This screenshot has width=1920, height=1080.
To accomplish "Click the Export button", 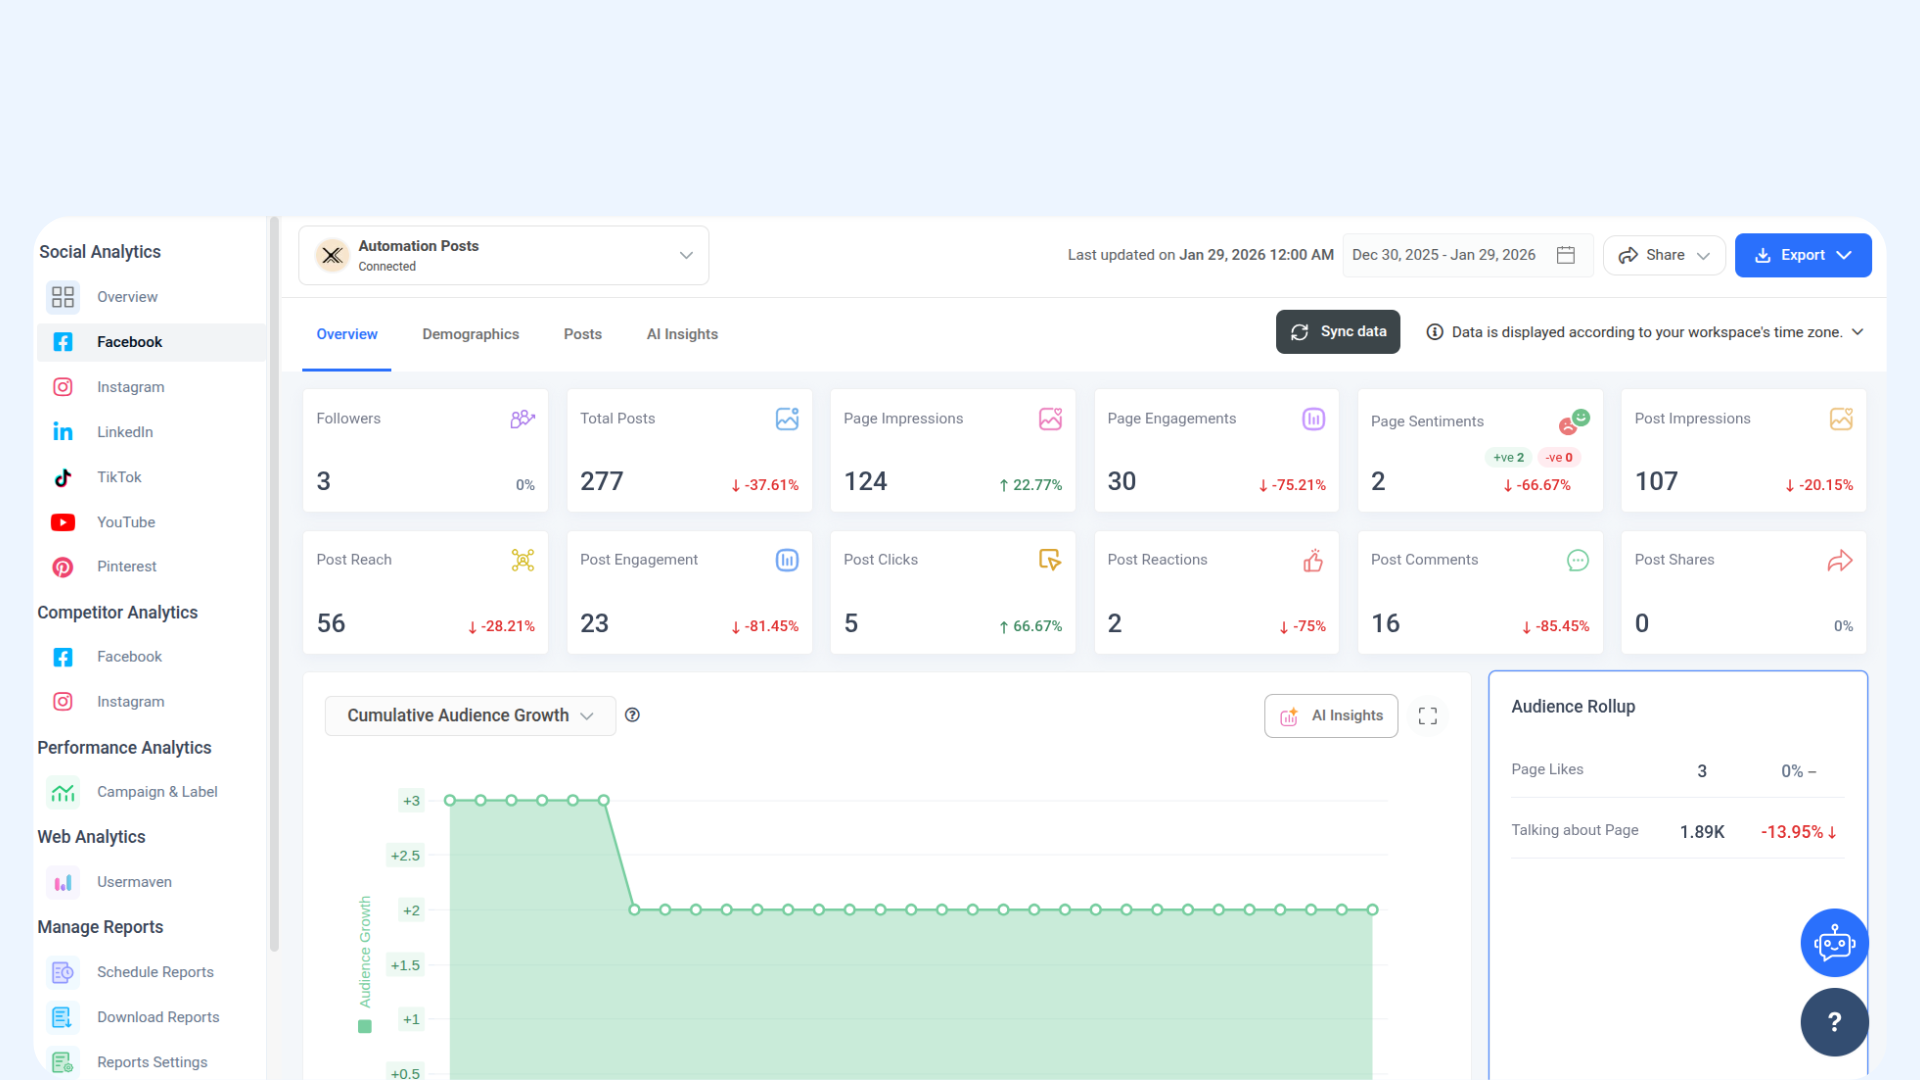I will (x=1802, y=255).
